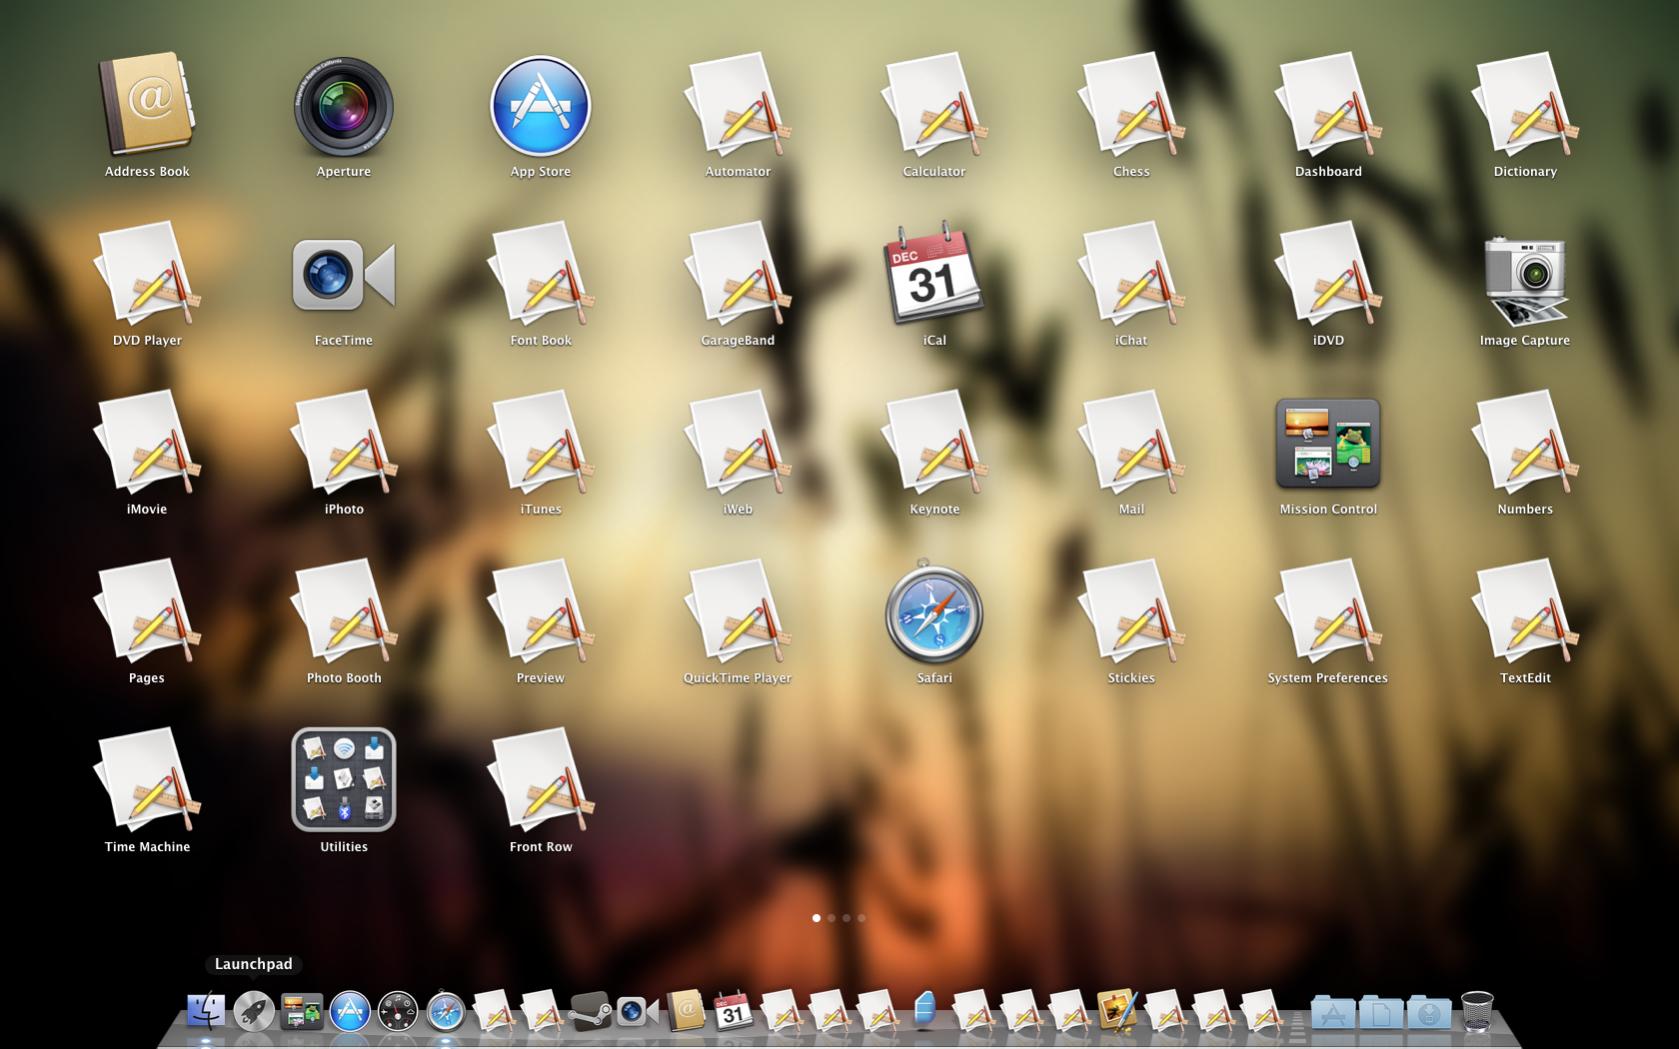Launch the Automator app
The width and height of the screenshot is (1679, 1049).
click(738, 106)
